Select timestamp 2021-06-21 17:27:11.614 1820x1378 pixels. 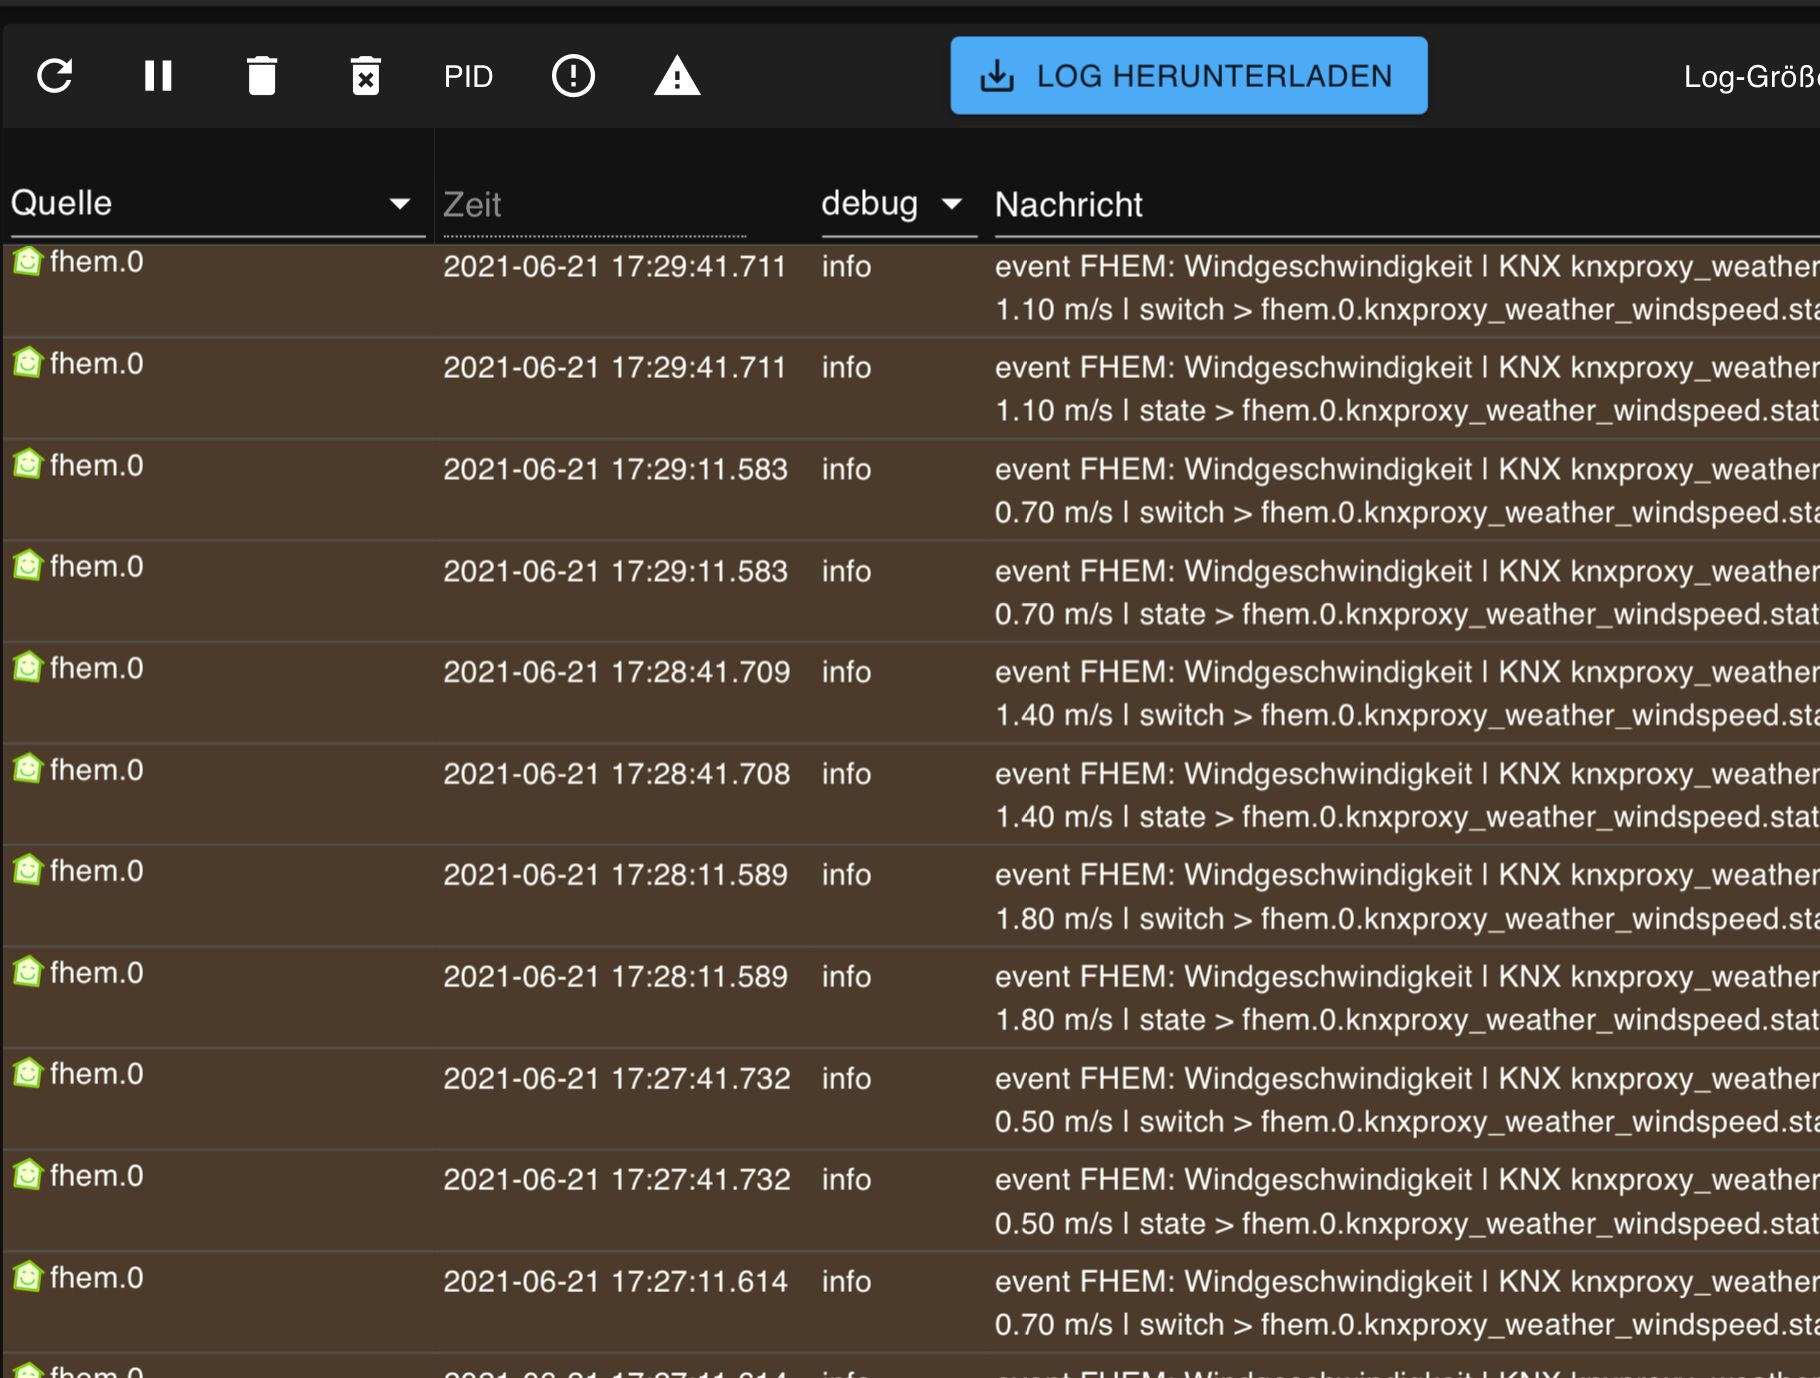[616, 1282]
